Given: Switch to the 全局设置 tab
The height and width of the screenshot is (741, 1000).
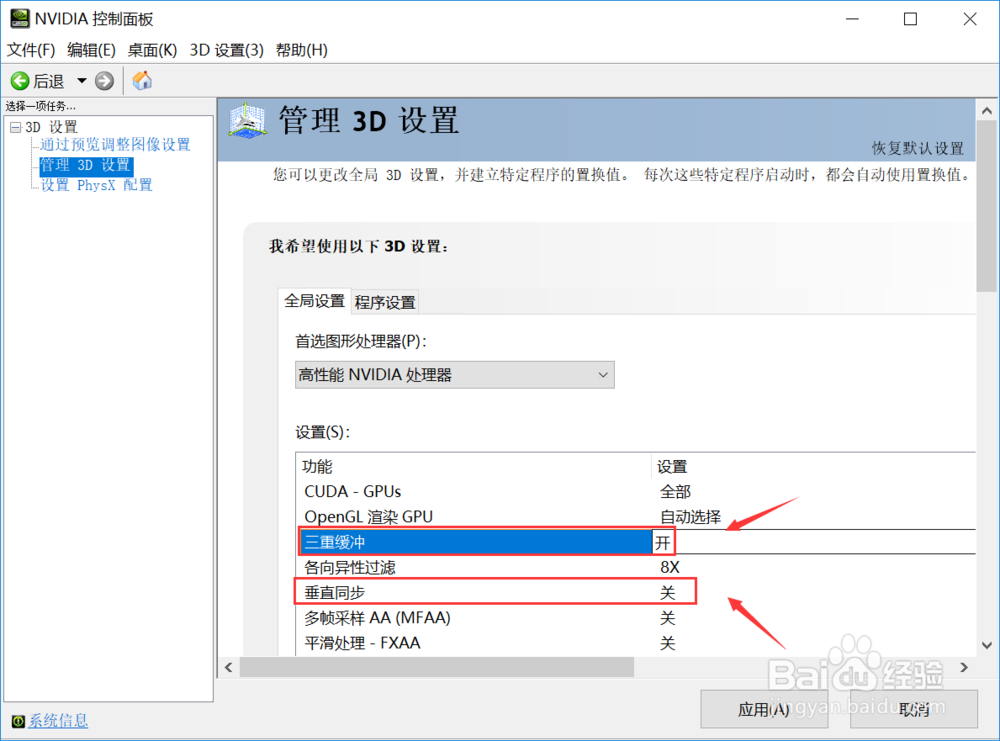Looking at the screenshot, I should tap(314, 301).
